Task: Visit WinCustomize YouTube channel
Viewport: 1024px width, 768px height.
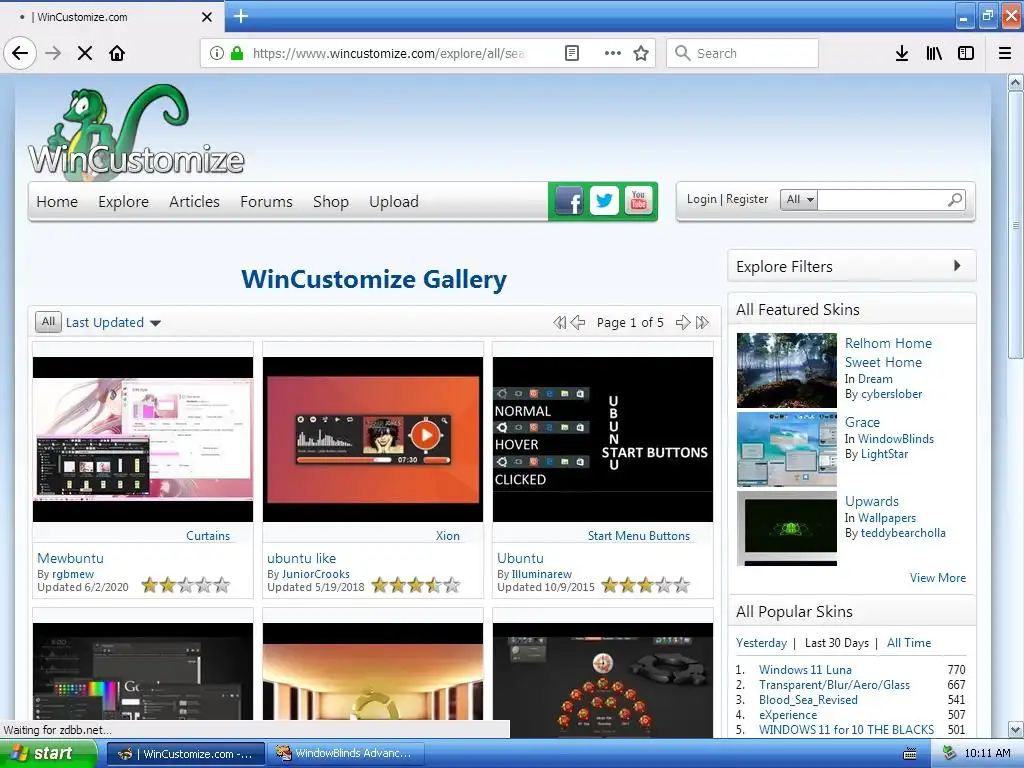Action: [638, 201]
